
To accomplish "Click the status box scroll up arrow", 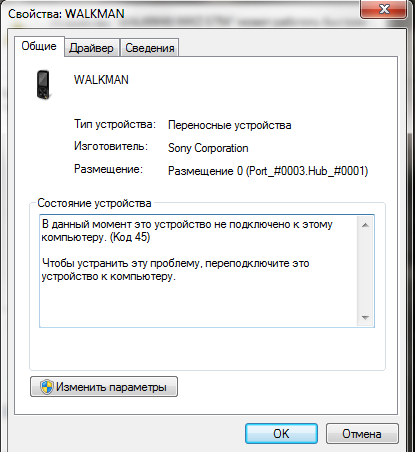I will tap(365, 225).
